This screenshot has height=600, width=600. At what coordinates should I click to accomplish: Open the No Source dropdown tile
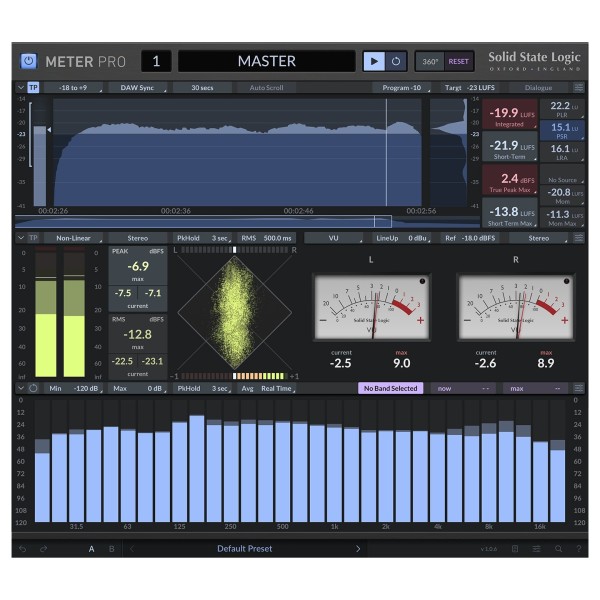click(x=562, y=175)
